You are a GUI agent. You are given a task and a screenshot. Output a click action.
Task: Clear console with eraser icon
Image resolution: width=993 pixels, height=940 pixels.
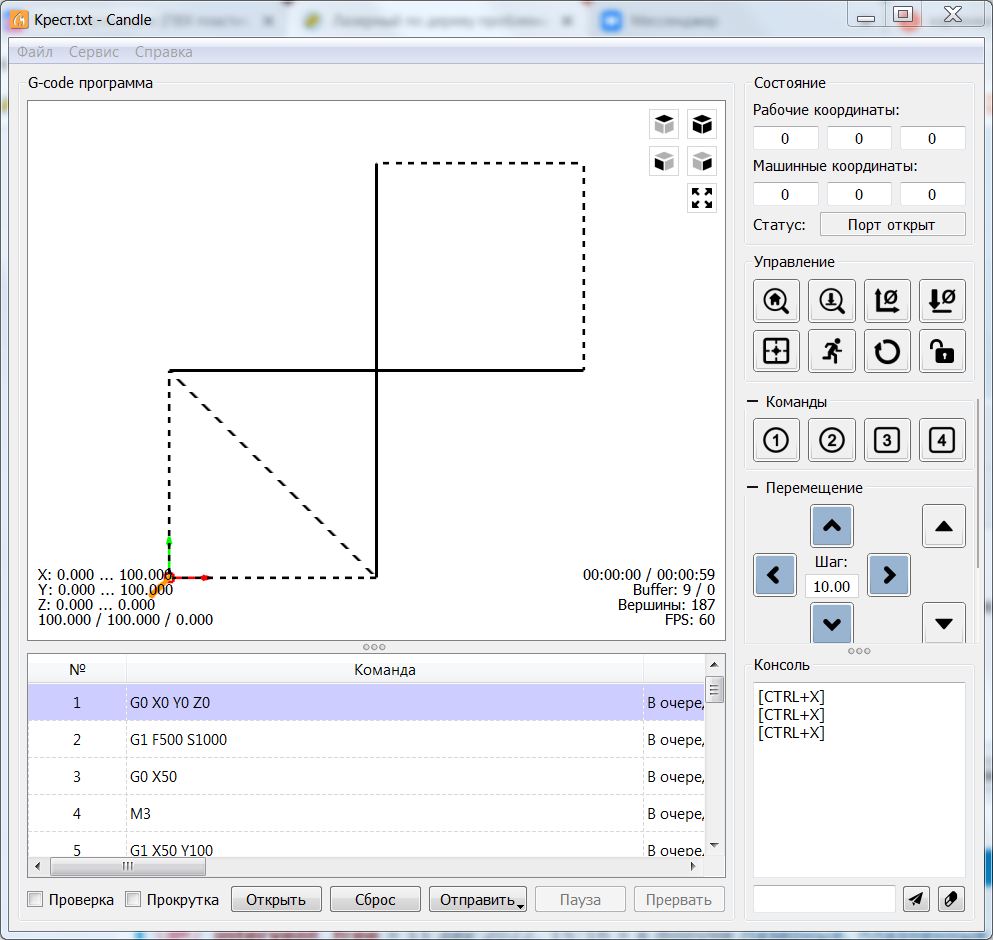[x=951, y=898]
